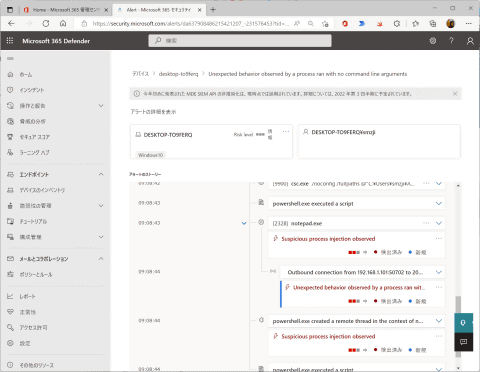Open レポート in the sidebar
The height and width of the screenshot is (372, 480).
pos(27,296)
